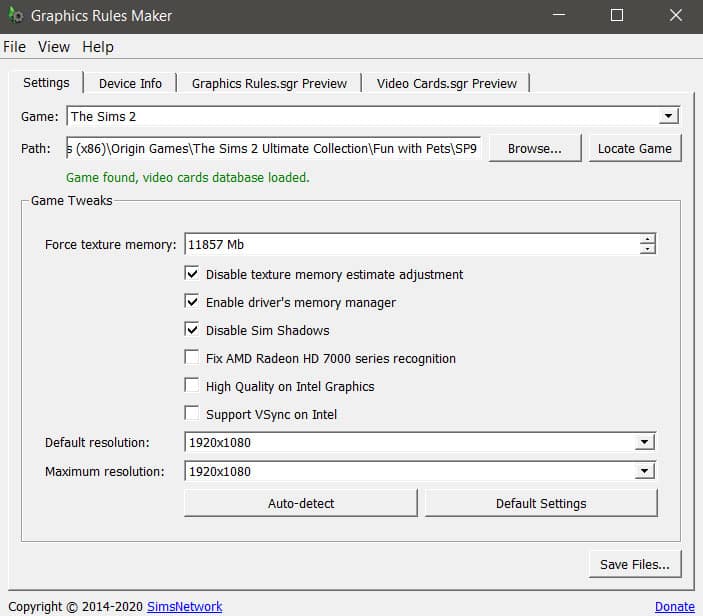This screenshot has width=703, height=616.
Task: Expand the Default resolution dropdown
Action: 645,442
